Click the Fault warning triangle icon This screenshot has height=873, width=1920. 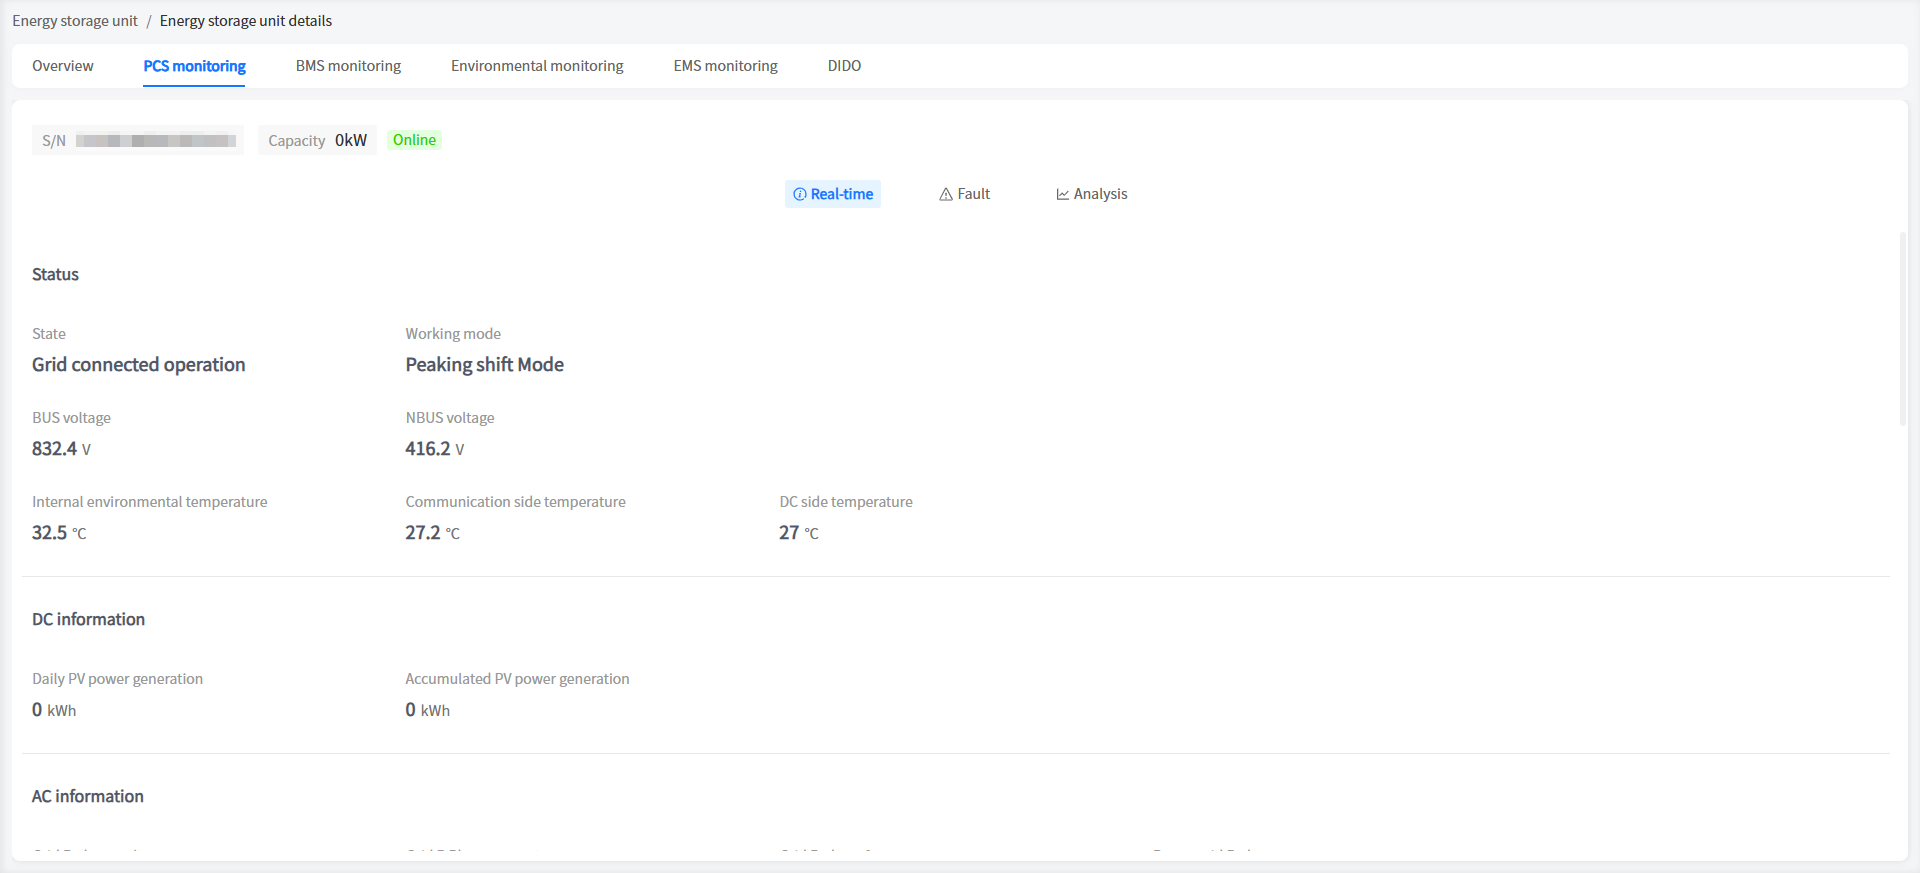click(945, 194)
